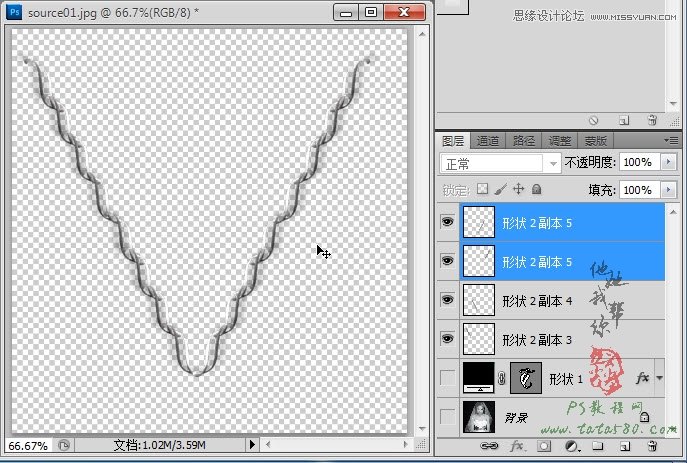Hide the 形状 2 副本 4 layer
The width and height of the screenshot is (687, 463).
point(447,300)
